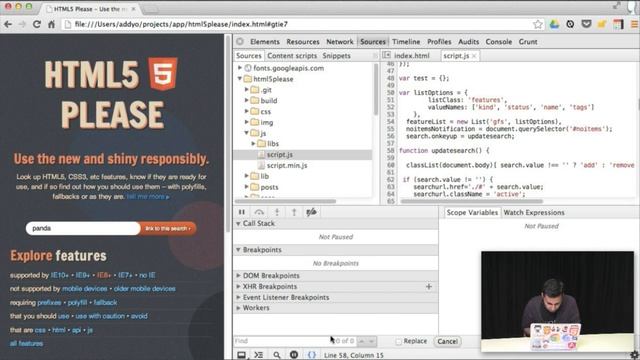Open DevTools settings gear
Image resolution: width=640 pixels, height=360 pixels.
coord(634,355)
